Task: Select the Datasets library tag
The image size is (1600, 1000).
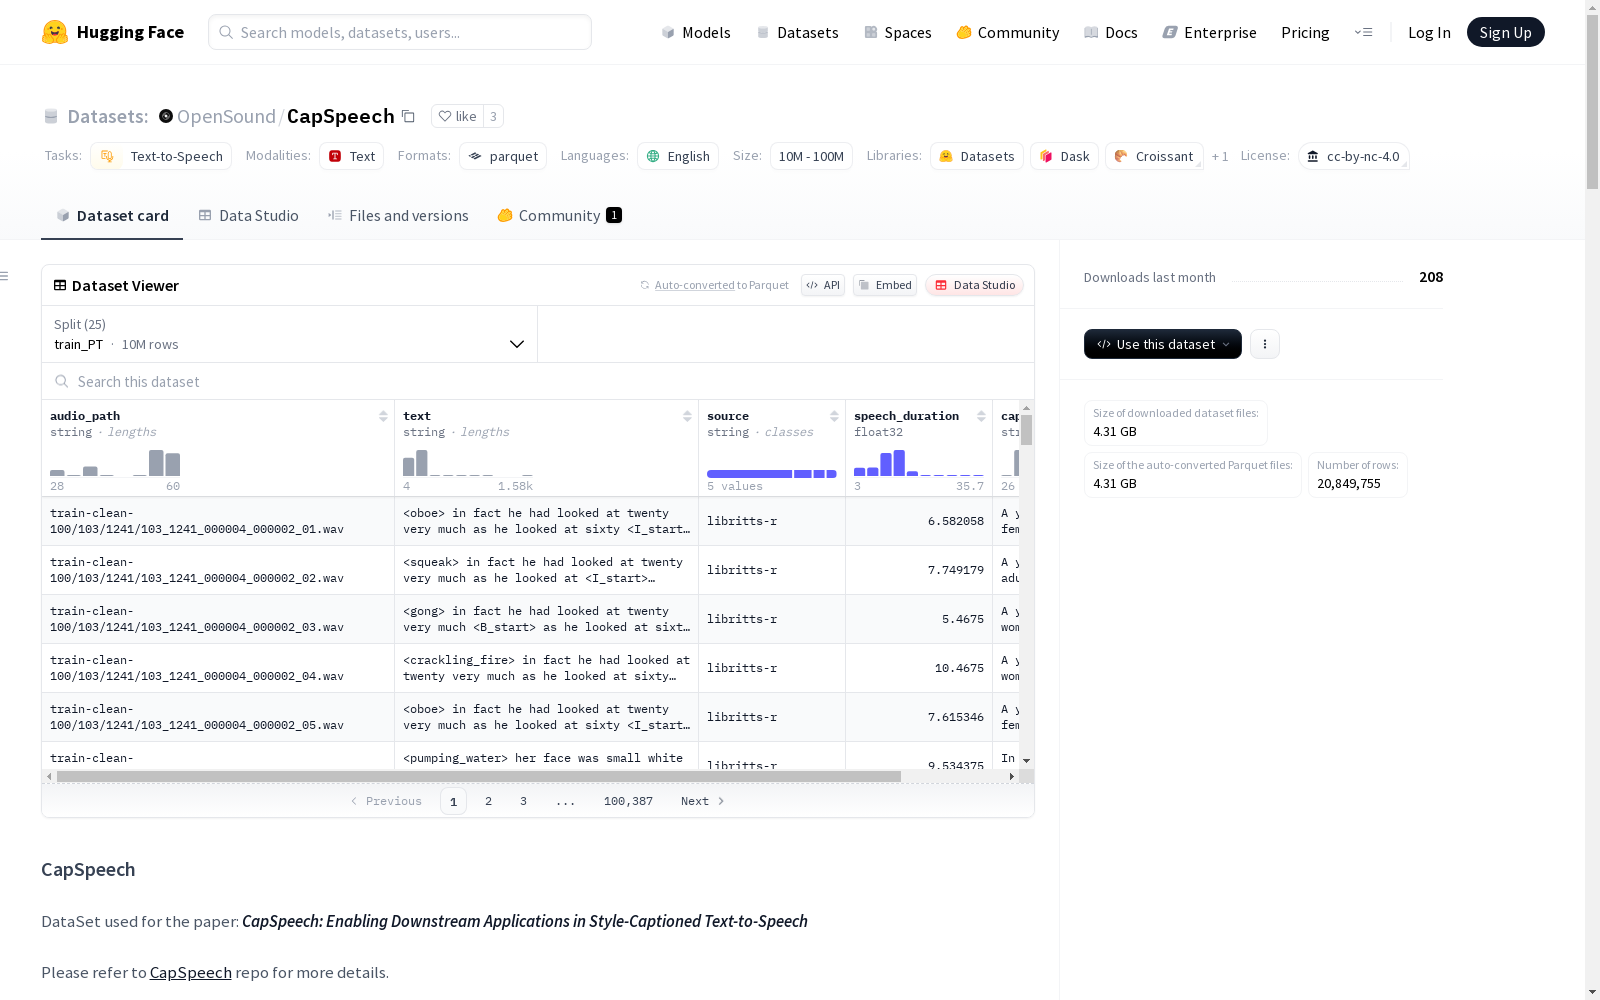Action: point(977,156)
